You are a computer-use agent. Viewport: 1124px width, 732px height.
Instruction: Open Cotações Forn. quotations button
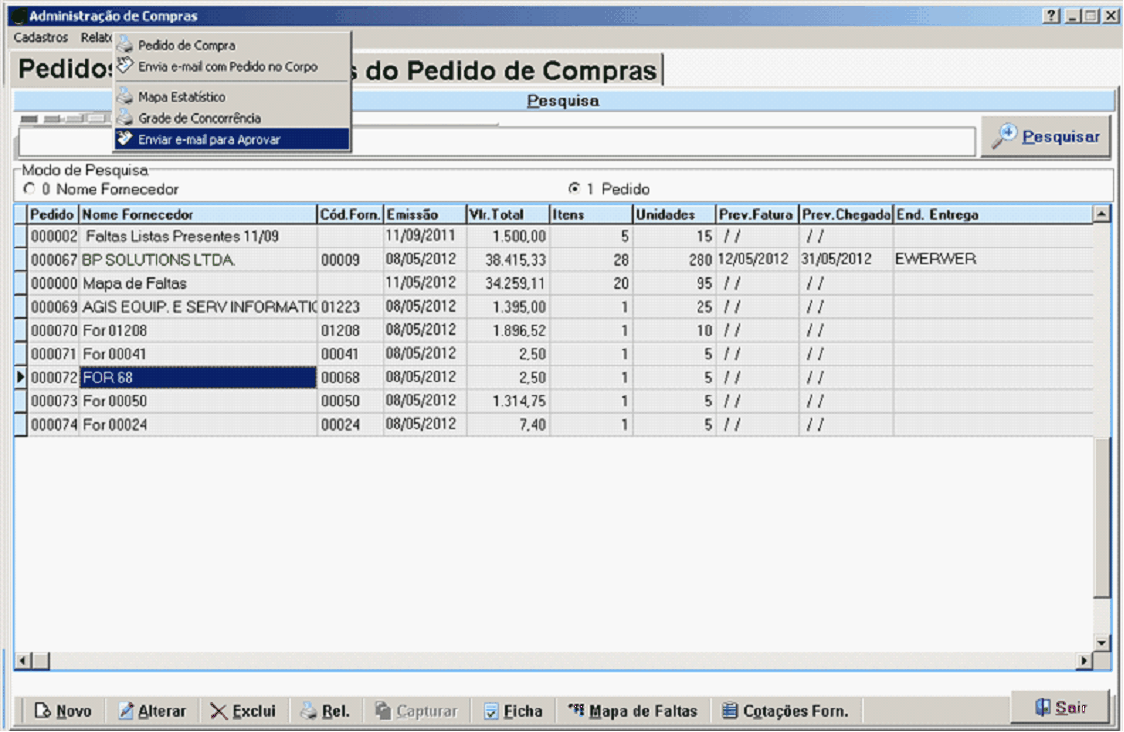click(x=785, y=711)
